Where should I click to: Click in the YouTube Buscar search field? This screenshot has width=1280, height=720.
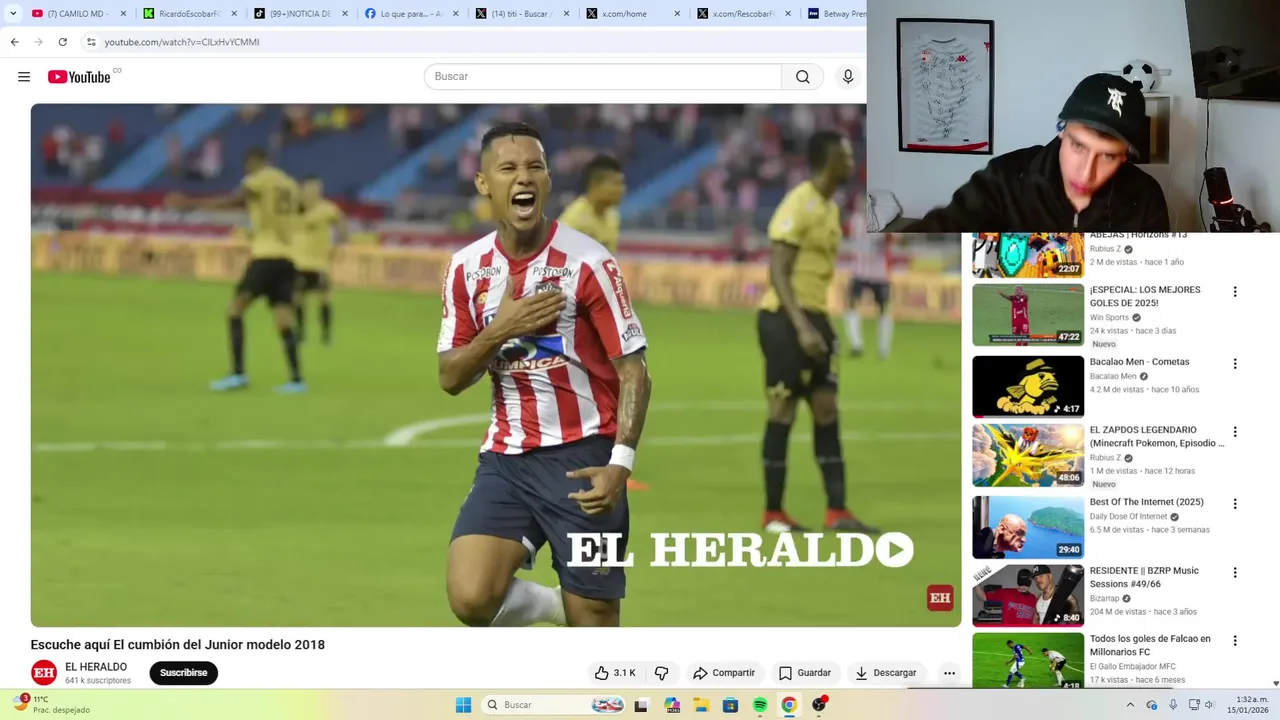[603, 77]
